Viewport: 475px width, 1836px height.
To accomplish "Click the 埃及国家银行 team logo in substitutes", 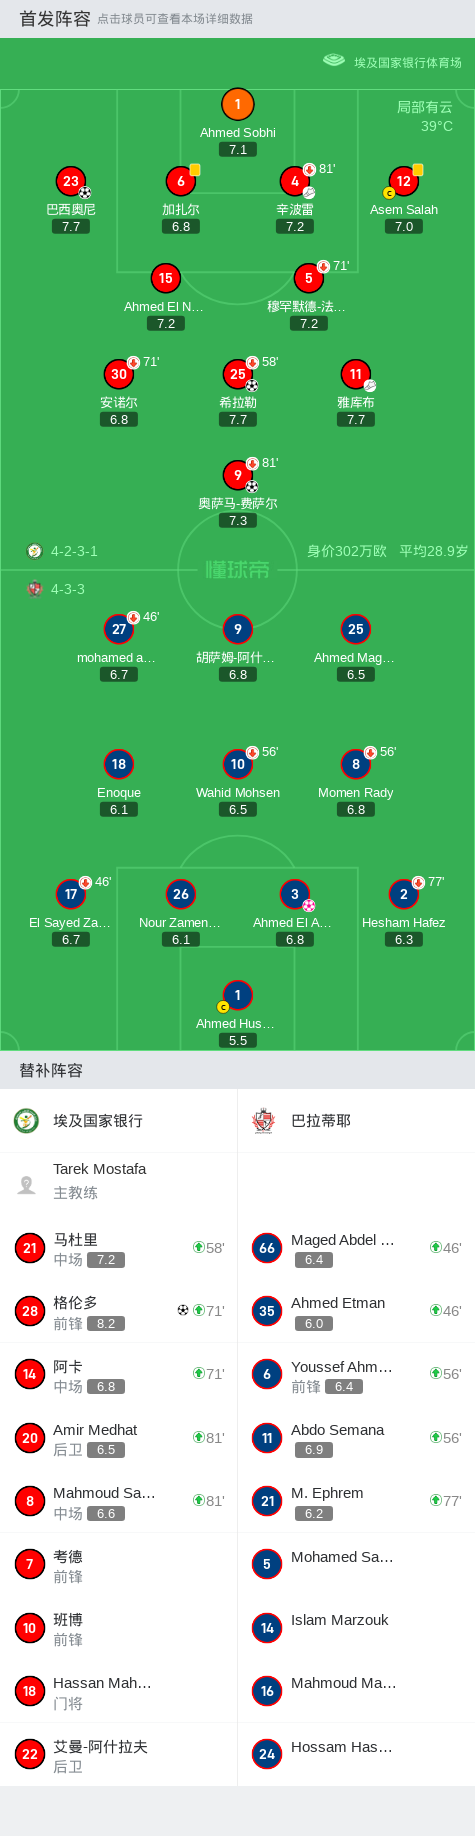I will point(27,1120).
